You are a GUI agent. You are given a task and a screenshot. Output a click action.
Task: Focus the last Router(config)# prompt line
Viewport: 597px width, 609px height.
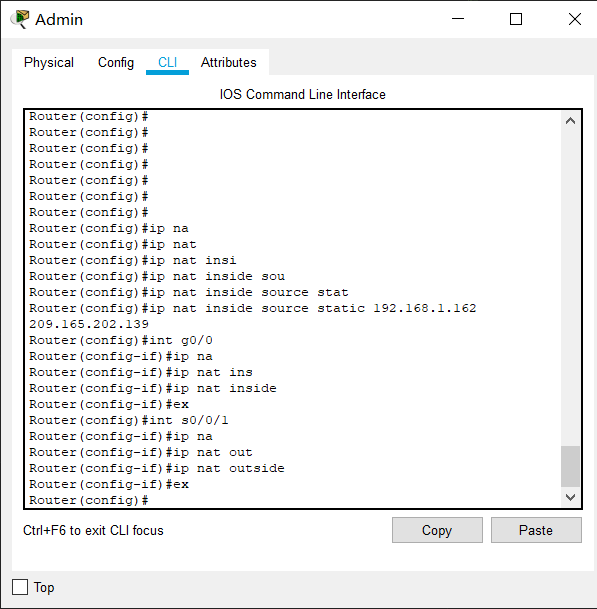[89, 500]
